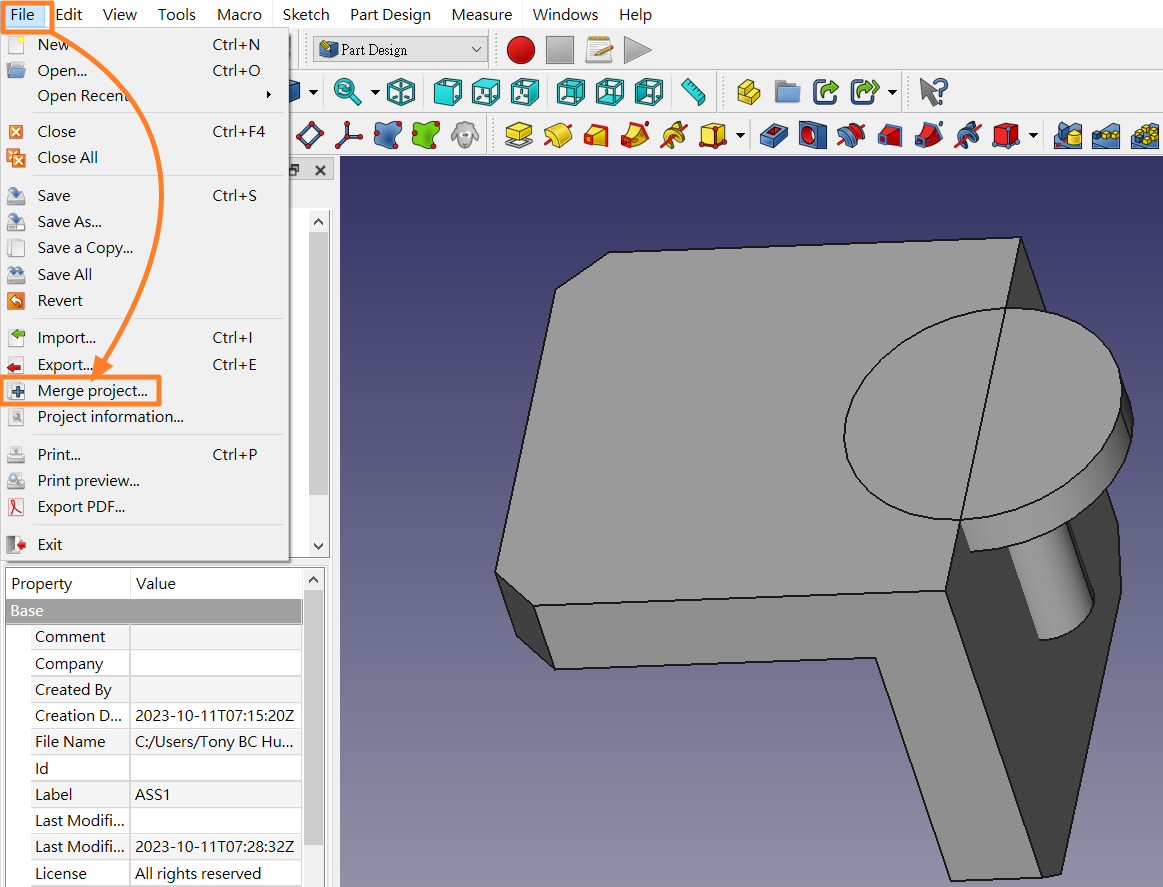Create a datum plane diamond icon
Screen dimensions: 1163x887
click(310, 135)
